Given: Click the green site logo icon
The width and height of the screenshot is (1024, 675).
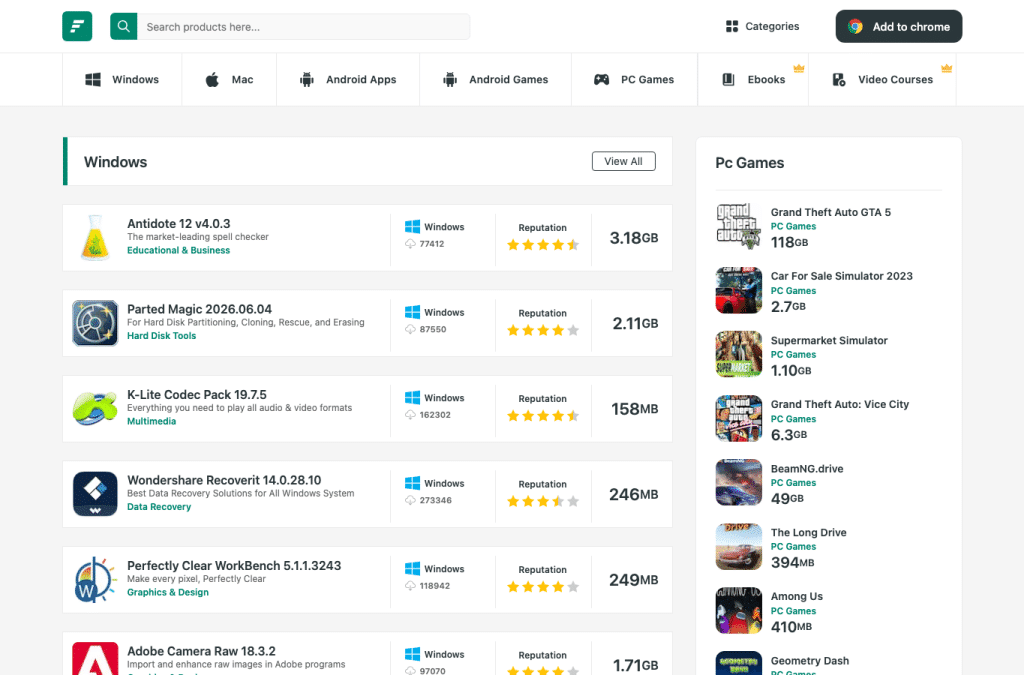Looking at the screenshot, I should (77, 27).
